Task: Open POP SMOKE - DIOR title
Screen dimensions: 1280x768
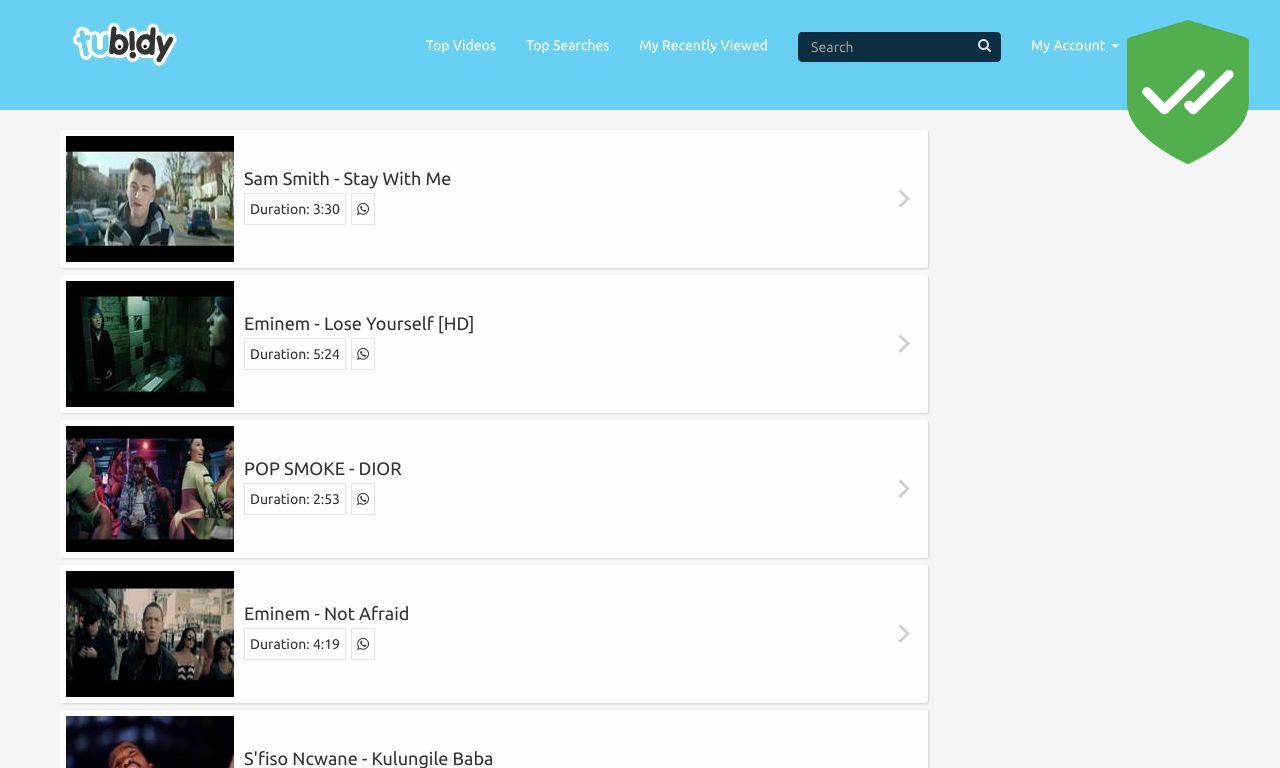Action: [x=323, y=469]
